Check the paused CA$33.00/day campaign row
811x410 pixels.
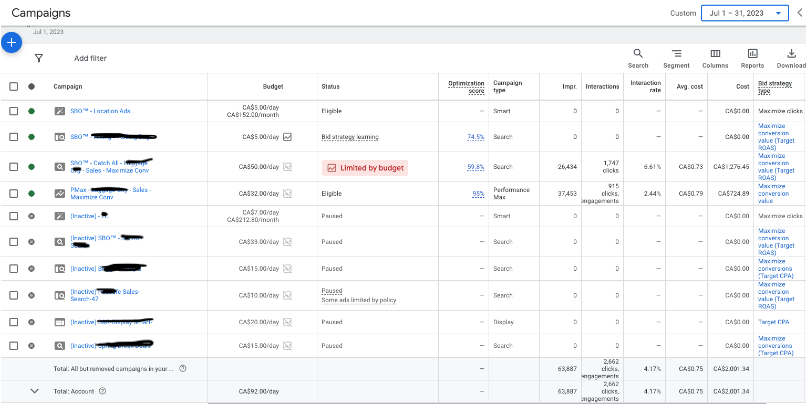(13, 241)
